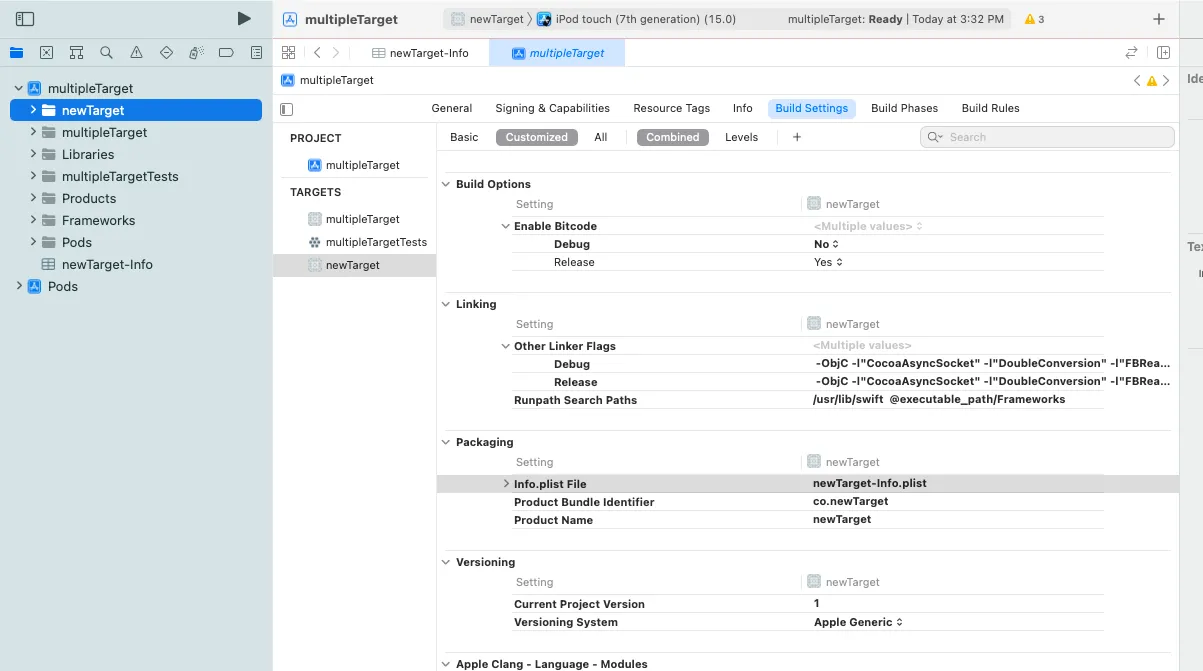Open the Issue navigator warning icon

136,53
